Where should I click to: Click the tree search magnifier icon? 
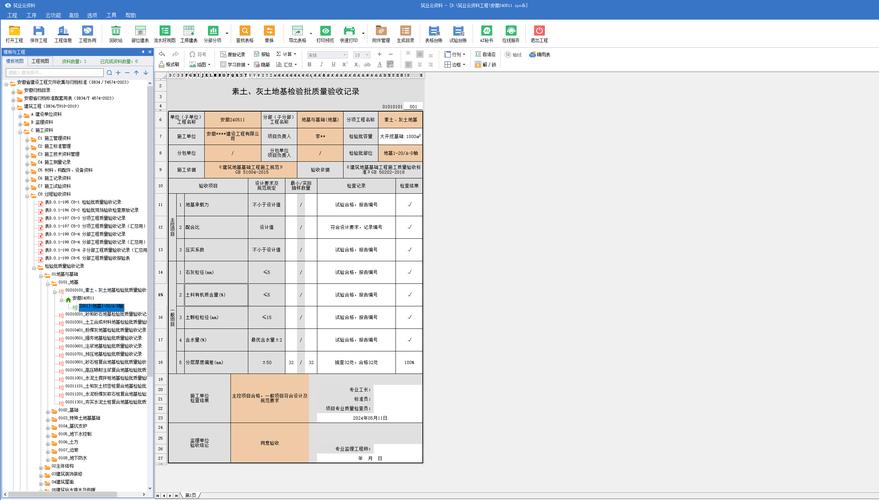coord(109,73)
